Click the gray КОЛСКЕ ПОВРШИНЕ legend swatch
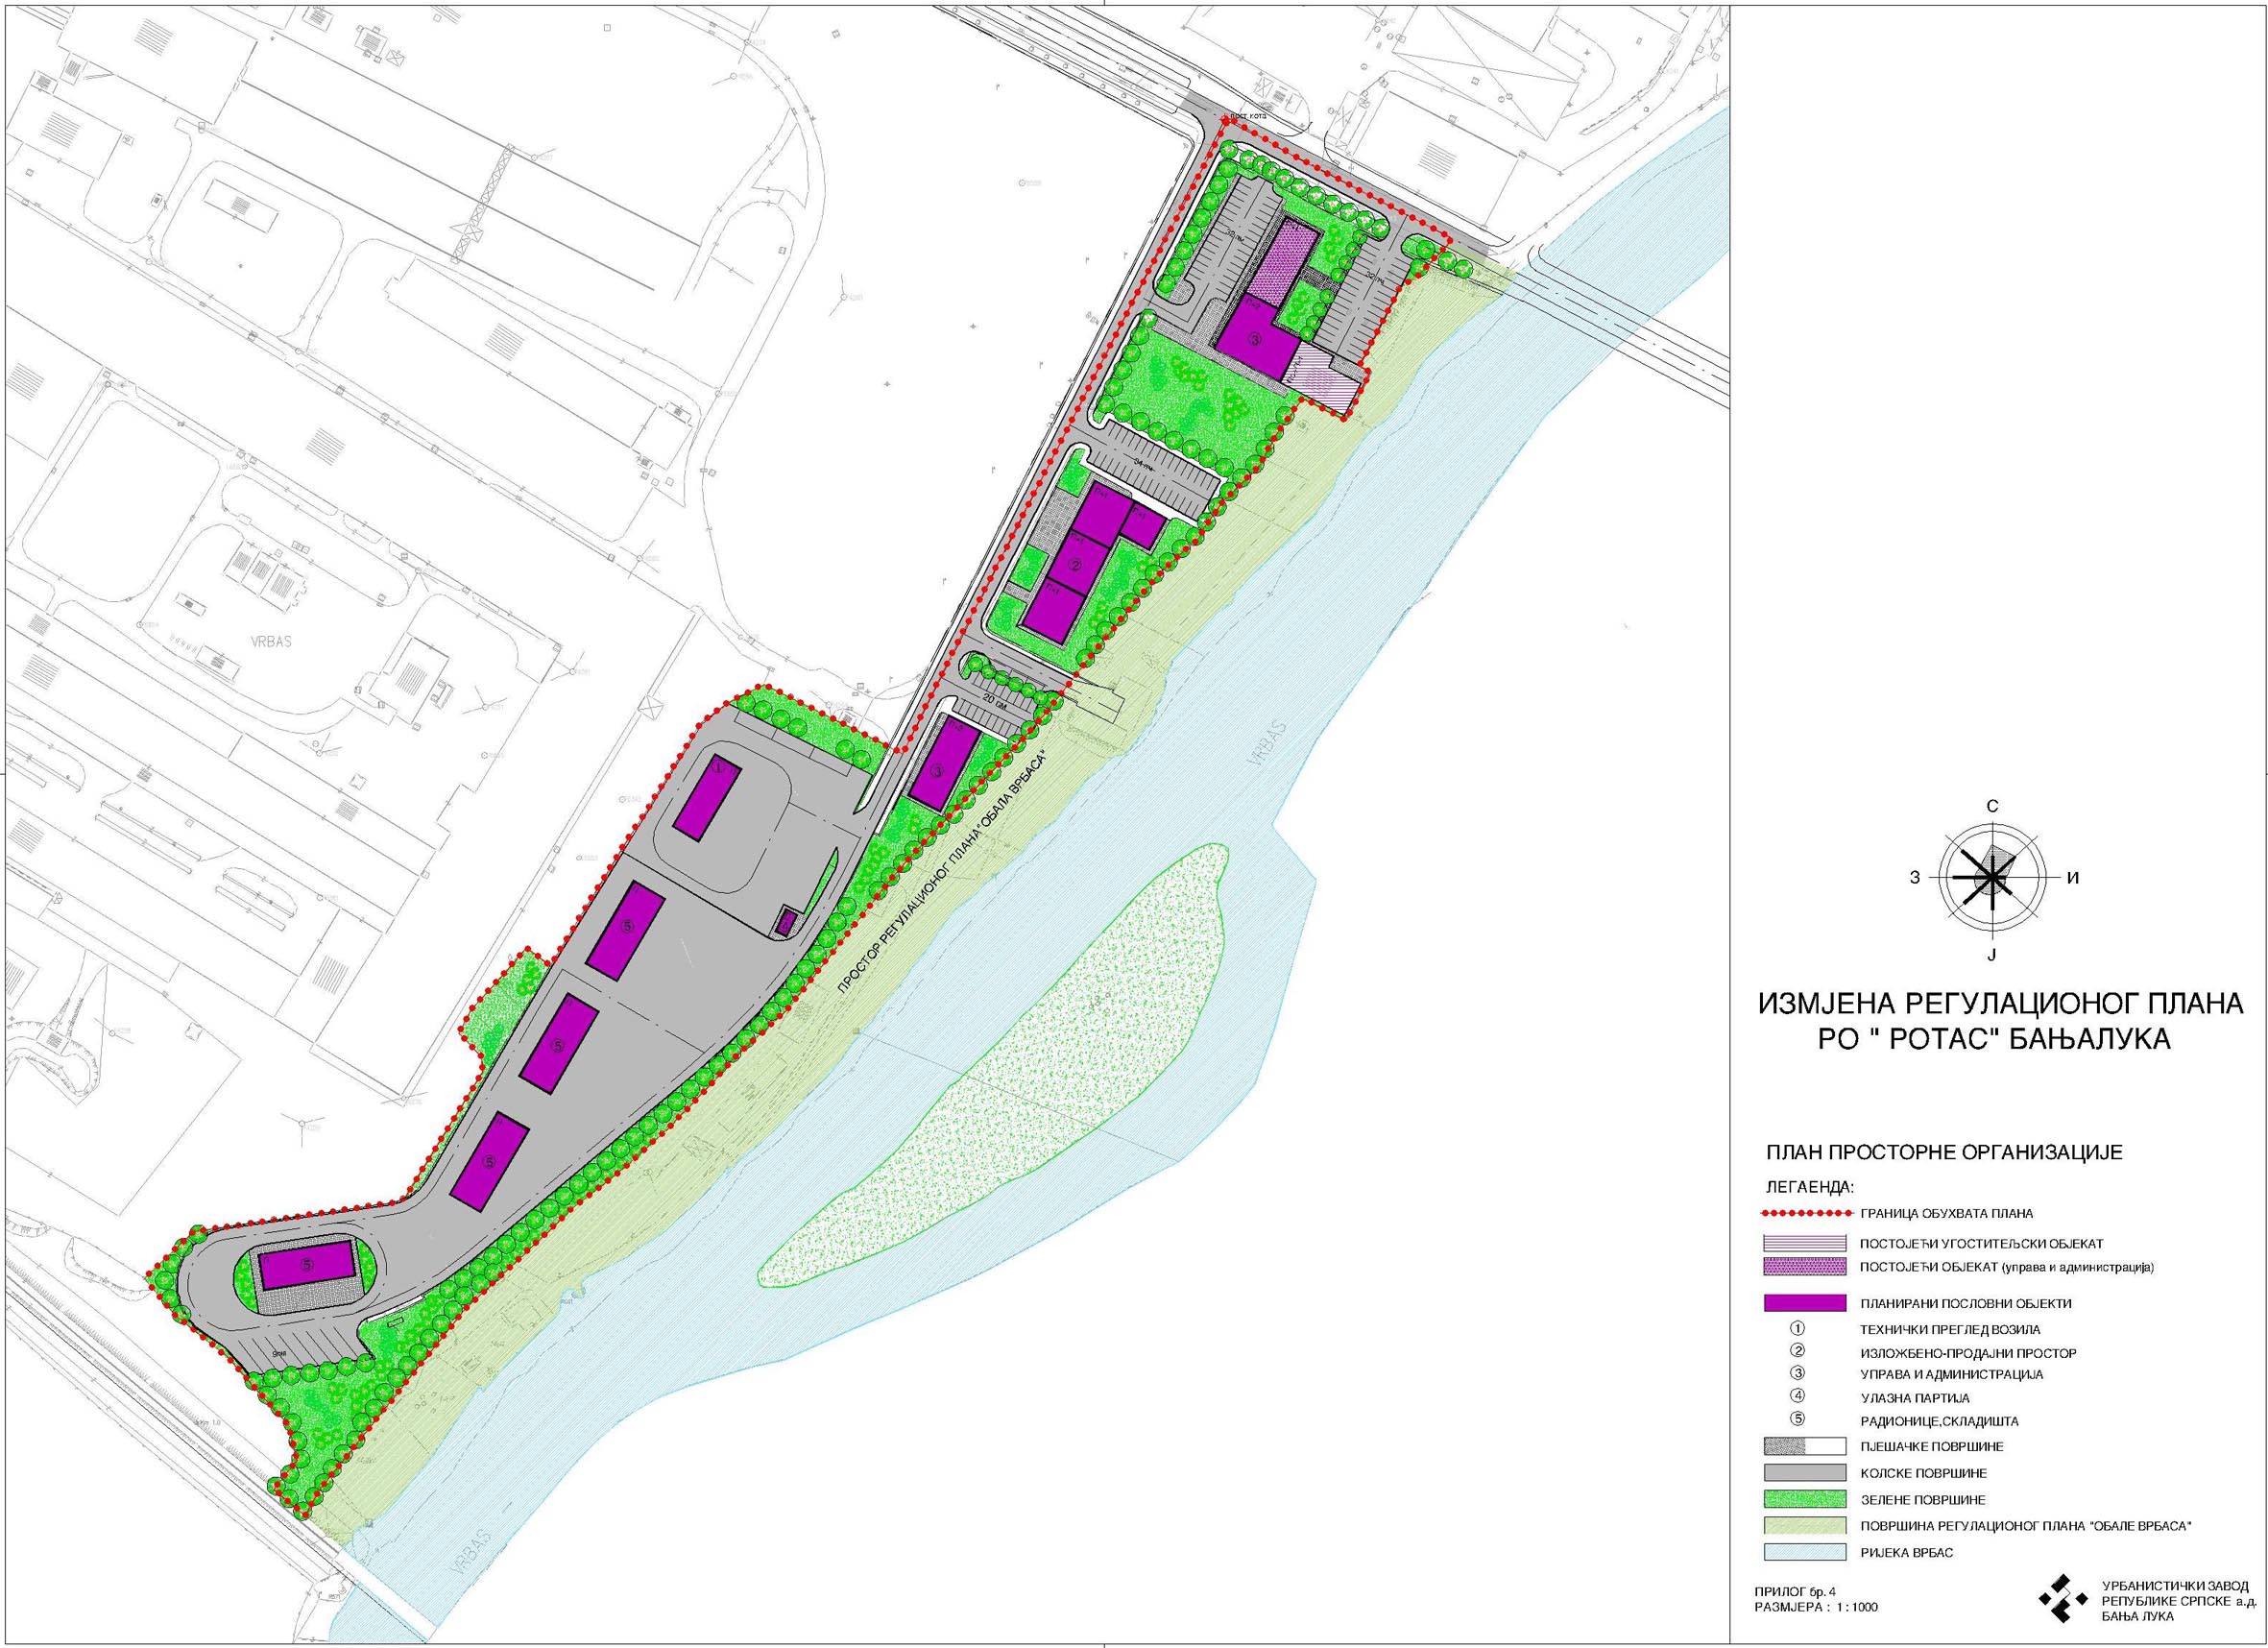2268x1648 pixels. coord(1803,1473)
